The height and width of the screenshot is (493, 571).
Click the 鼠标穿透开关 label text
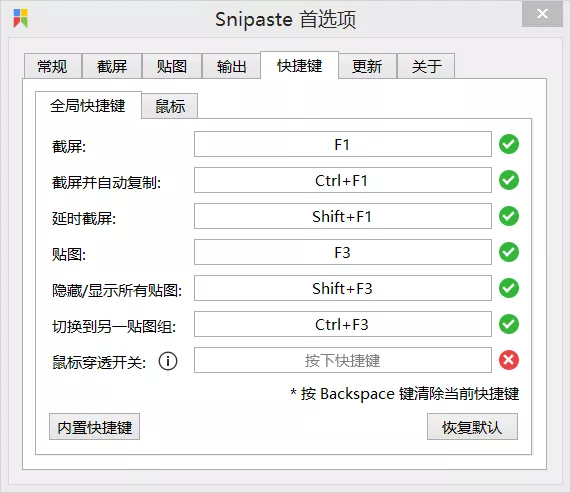click(x=99, y=362)
